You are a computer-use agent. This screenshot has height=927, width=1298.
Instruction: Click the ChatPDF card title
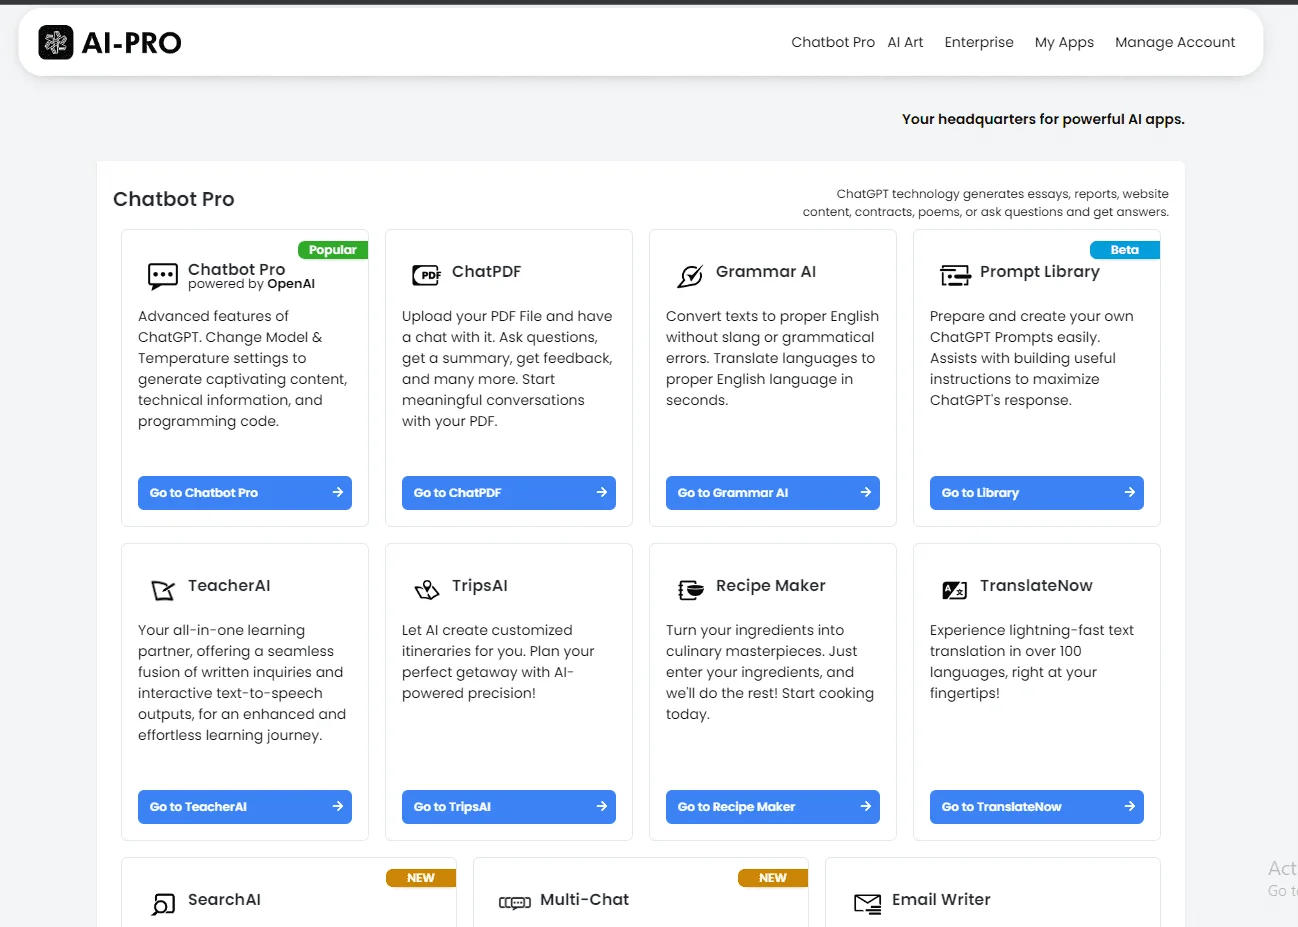(x=486, y=272)
